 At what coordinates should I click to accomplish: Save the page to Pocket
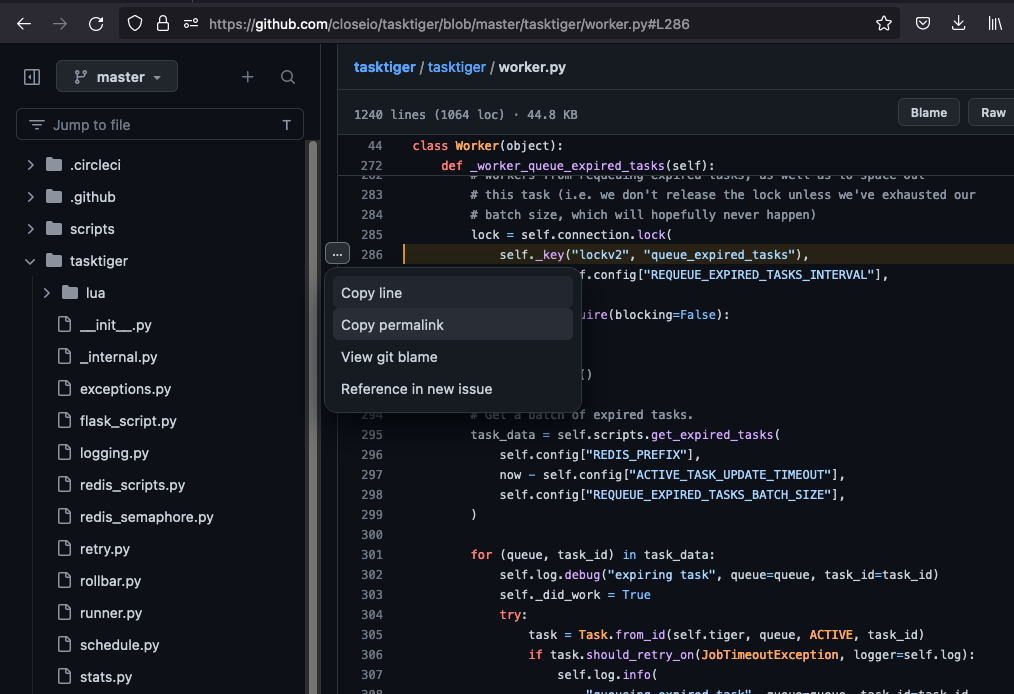tap(921, 24)
